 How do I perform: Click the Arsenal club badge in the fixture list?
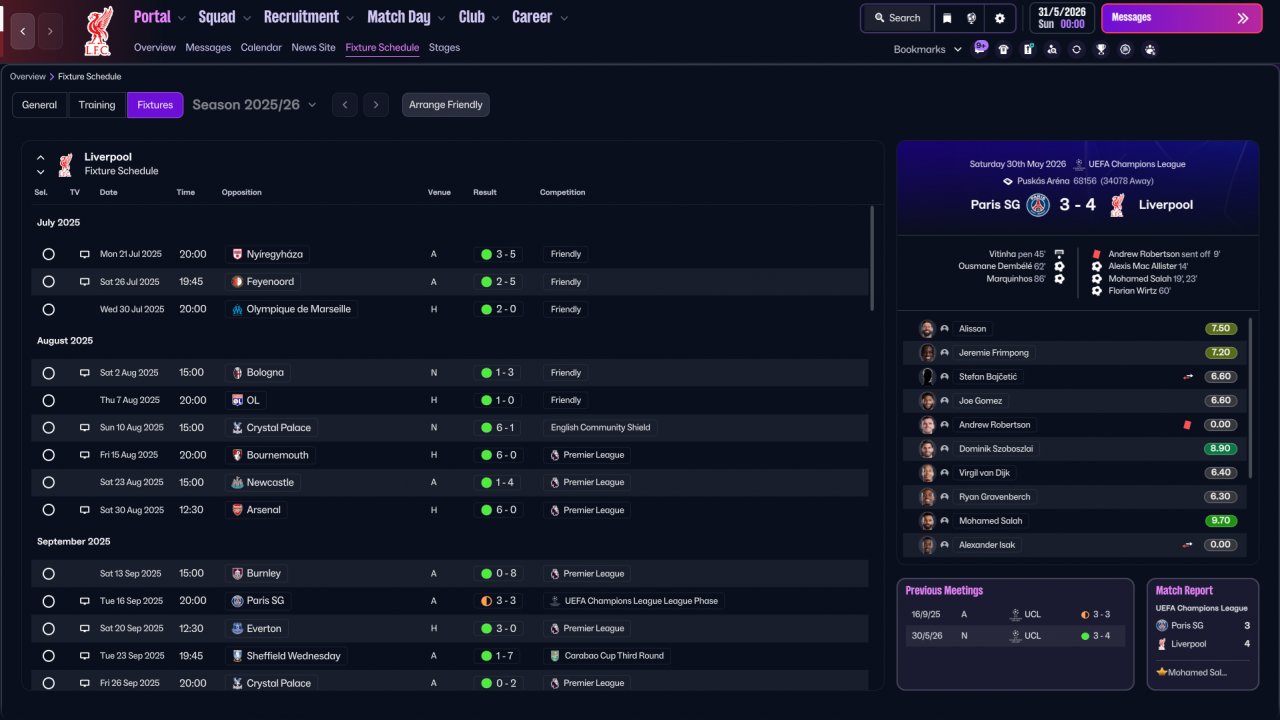pos(237,510)
